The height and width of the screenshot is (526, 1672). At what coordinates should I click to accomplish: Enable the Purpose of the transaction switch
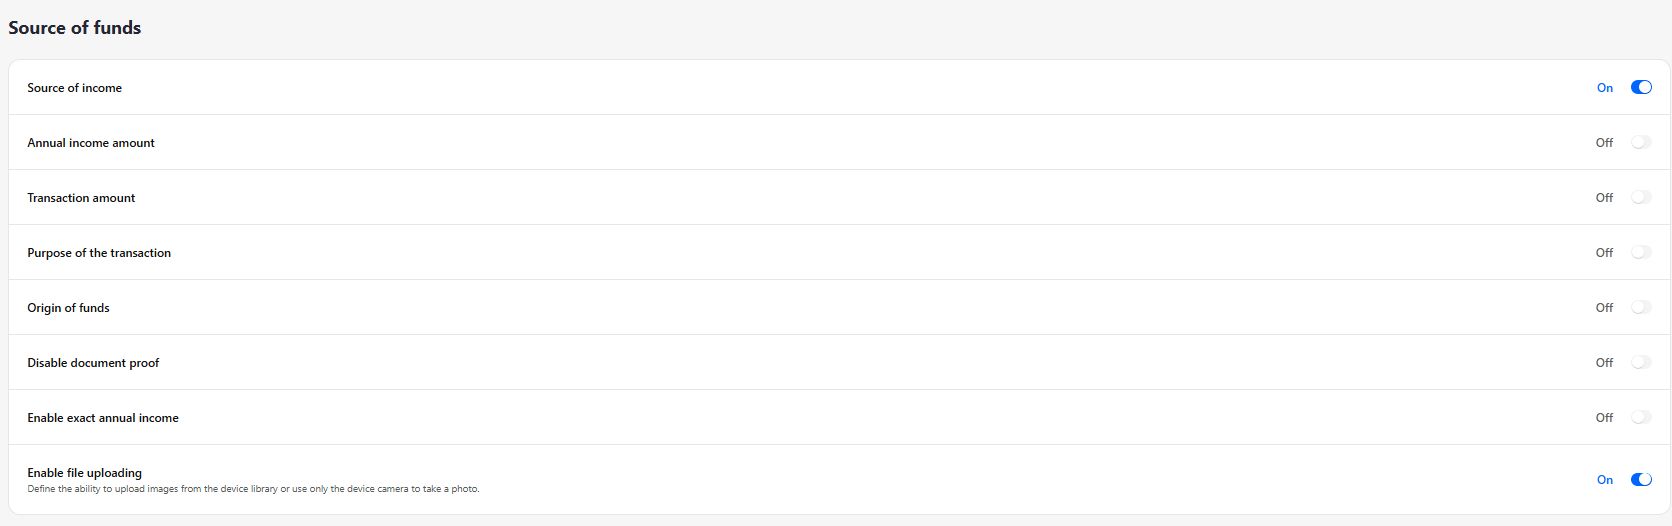(x=1641, y=253)
